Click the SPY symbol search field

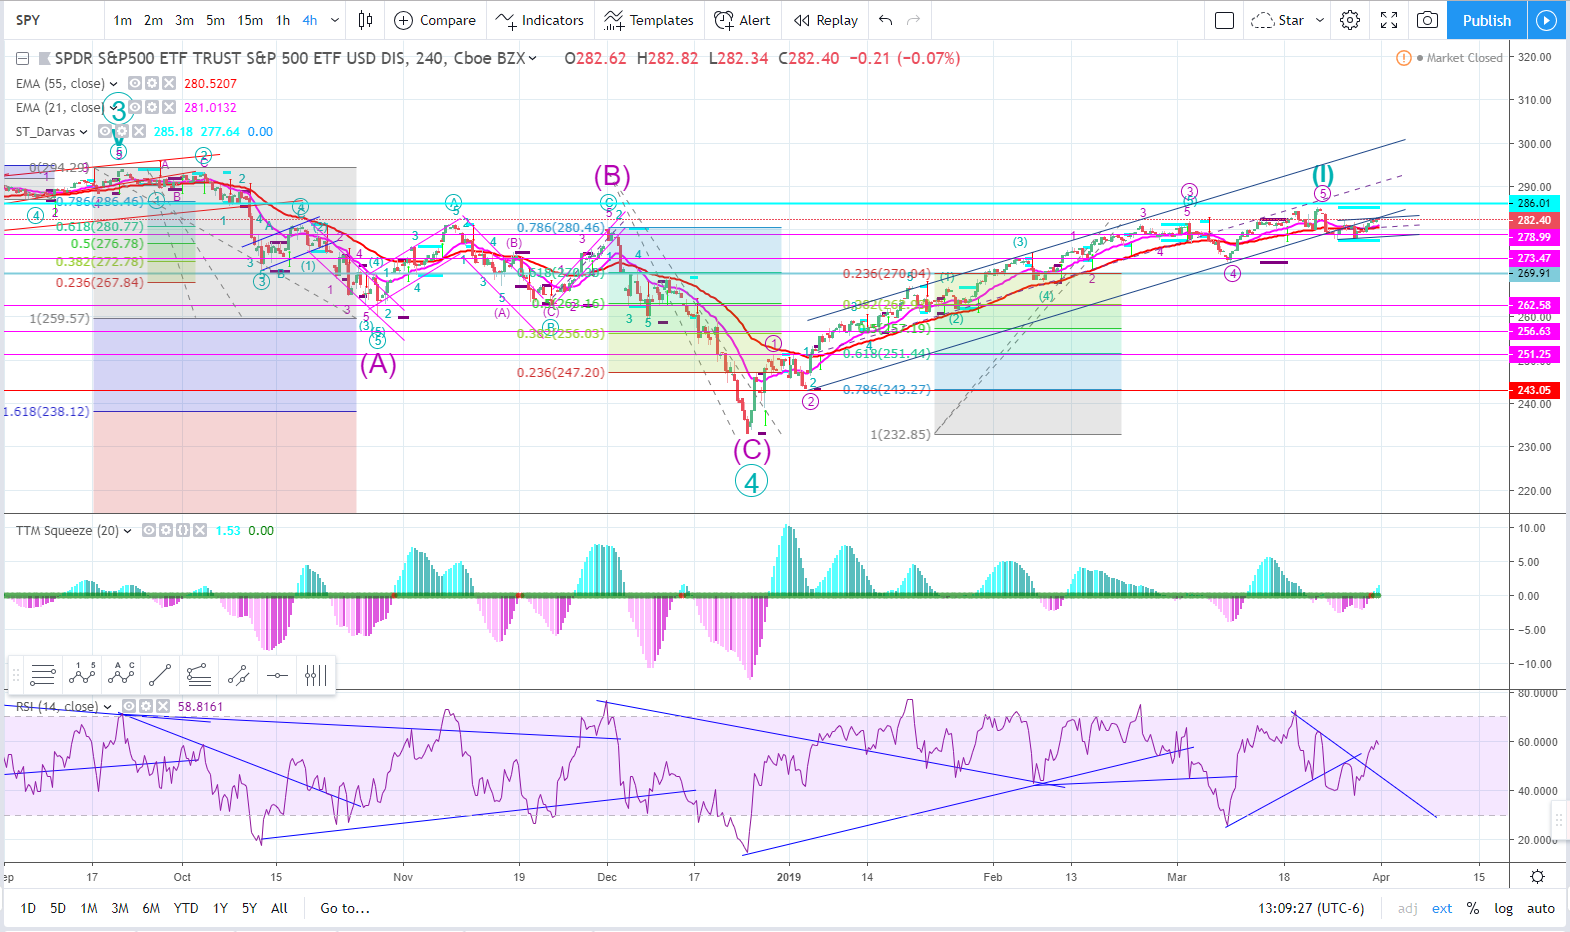pyautogui.click(x=52, y=20)
